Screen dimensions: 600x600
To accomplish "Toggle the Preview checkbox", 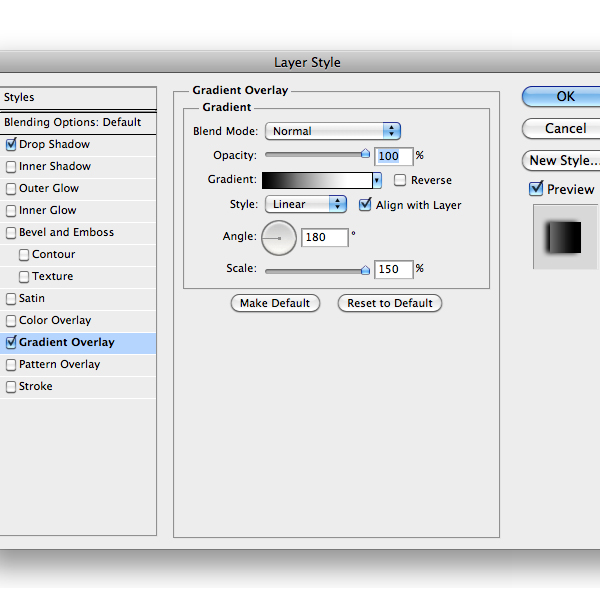I will coord(536,189).
